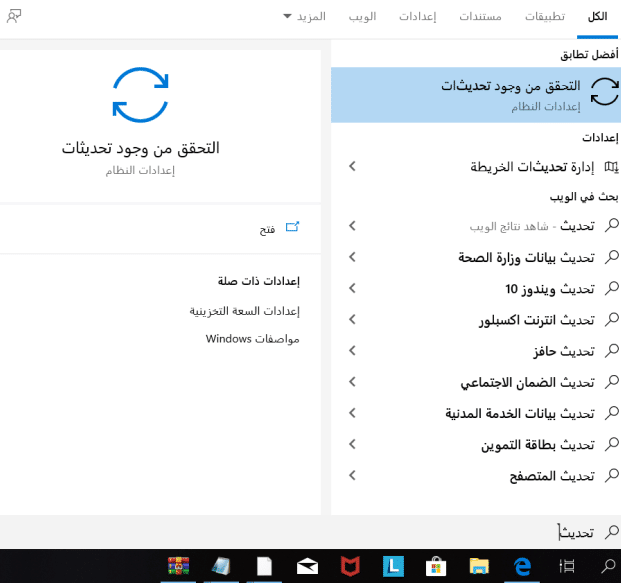
Task: Click the large blue update arrows icon
Action: [141, 95]
